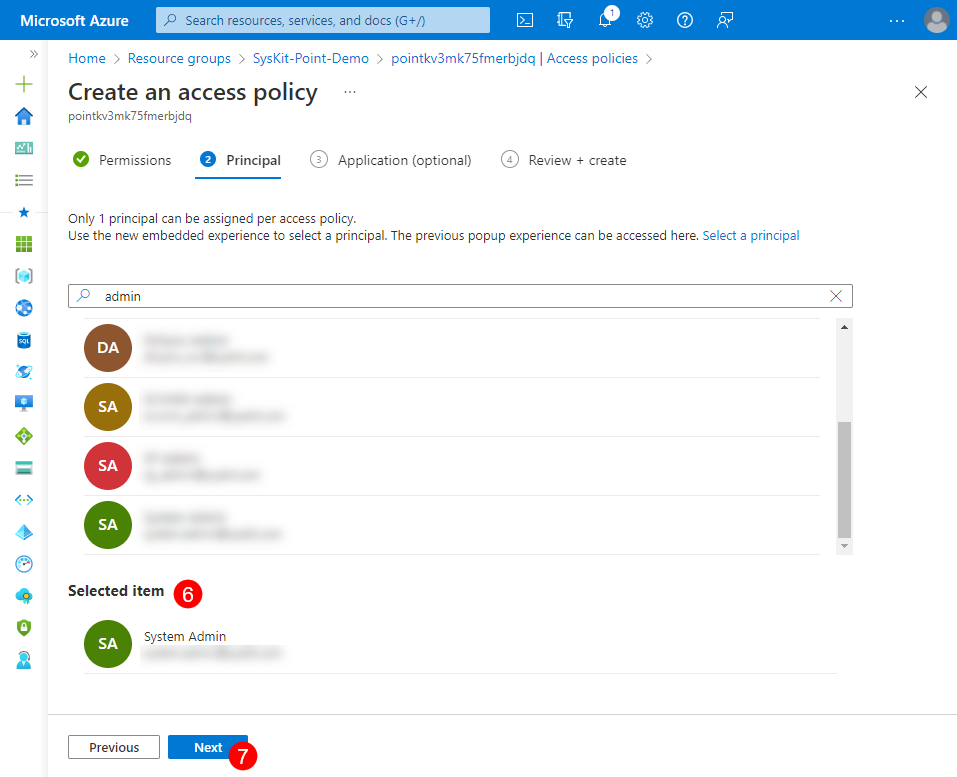Viewport: 957px width, 777px height.
Task: Open Azure Cosmos DB in the sidebar
Action: 23,372
